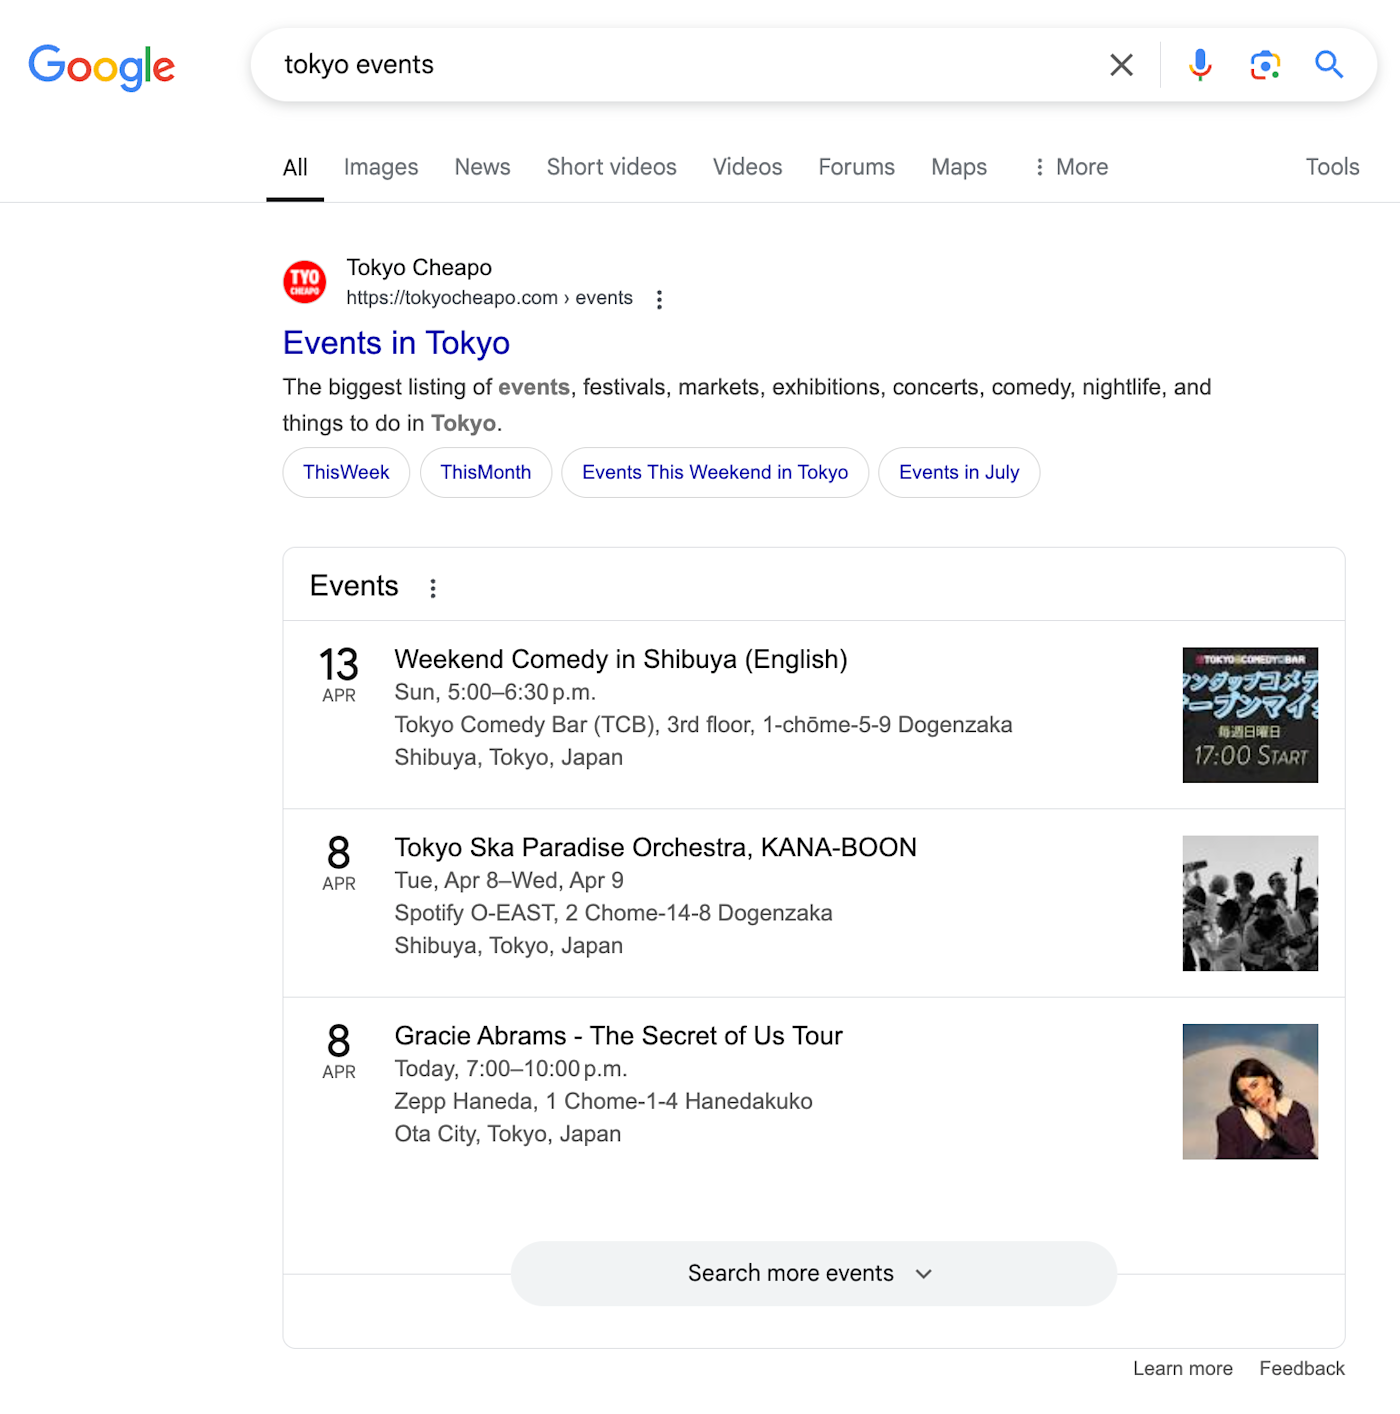Submit search with magnifying glass icon
The image size is (1400, 1414).
coord(1328,65)
